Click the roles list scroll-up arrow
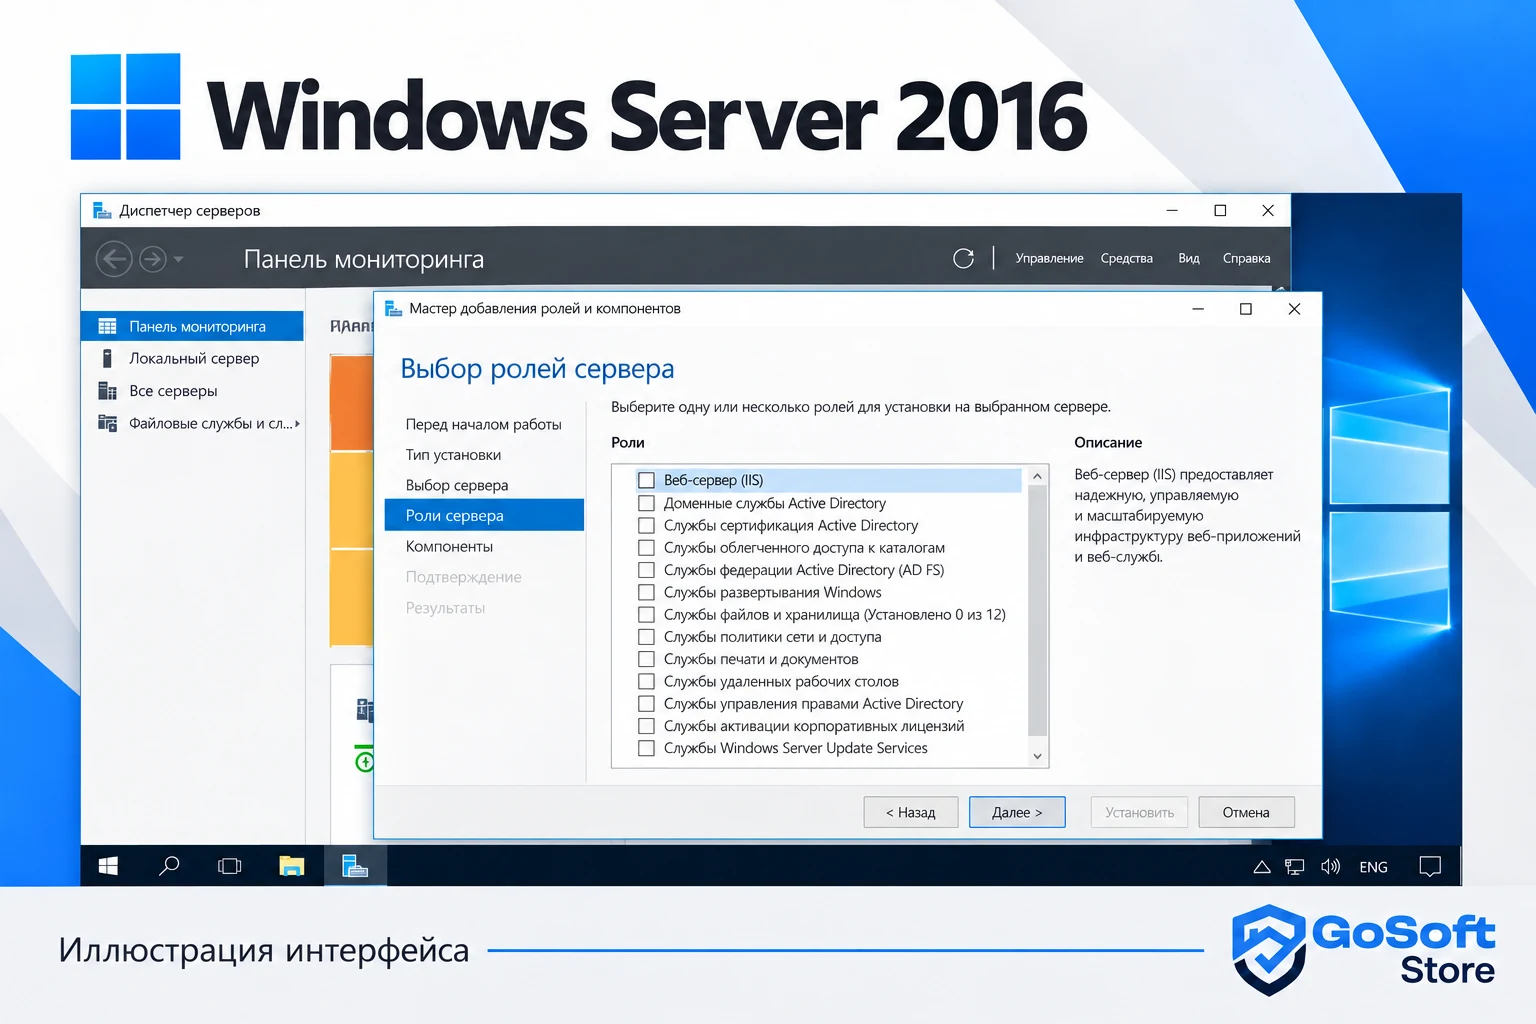Image resolution: width=1536 pixels, height=1024 pixels. [1037, 476]
